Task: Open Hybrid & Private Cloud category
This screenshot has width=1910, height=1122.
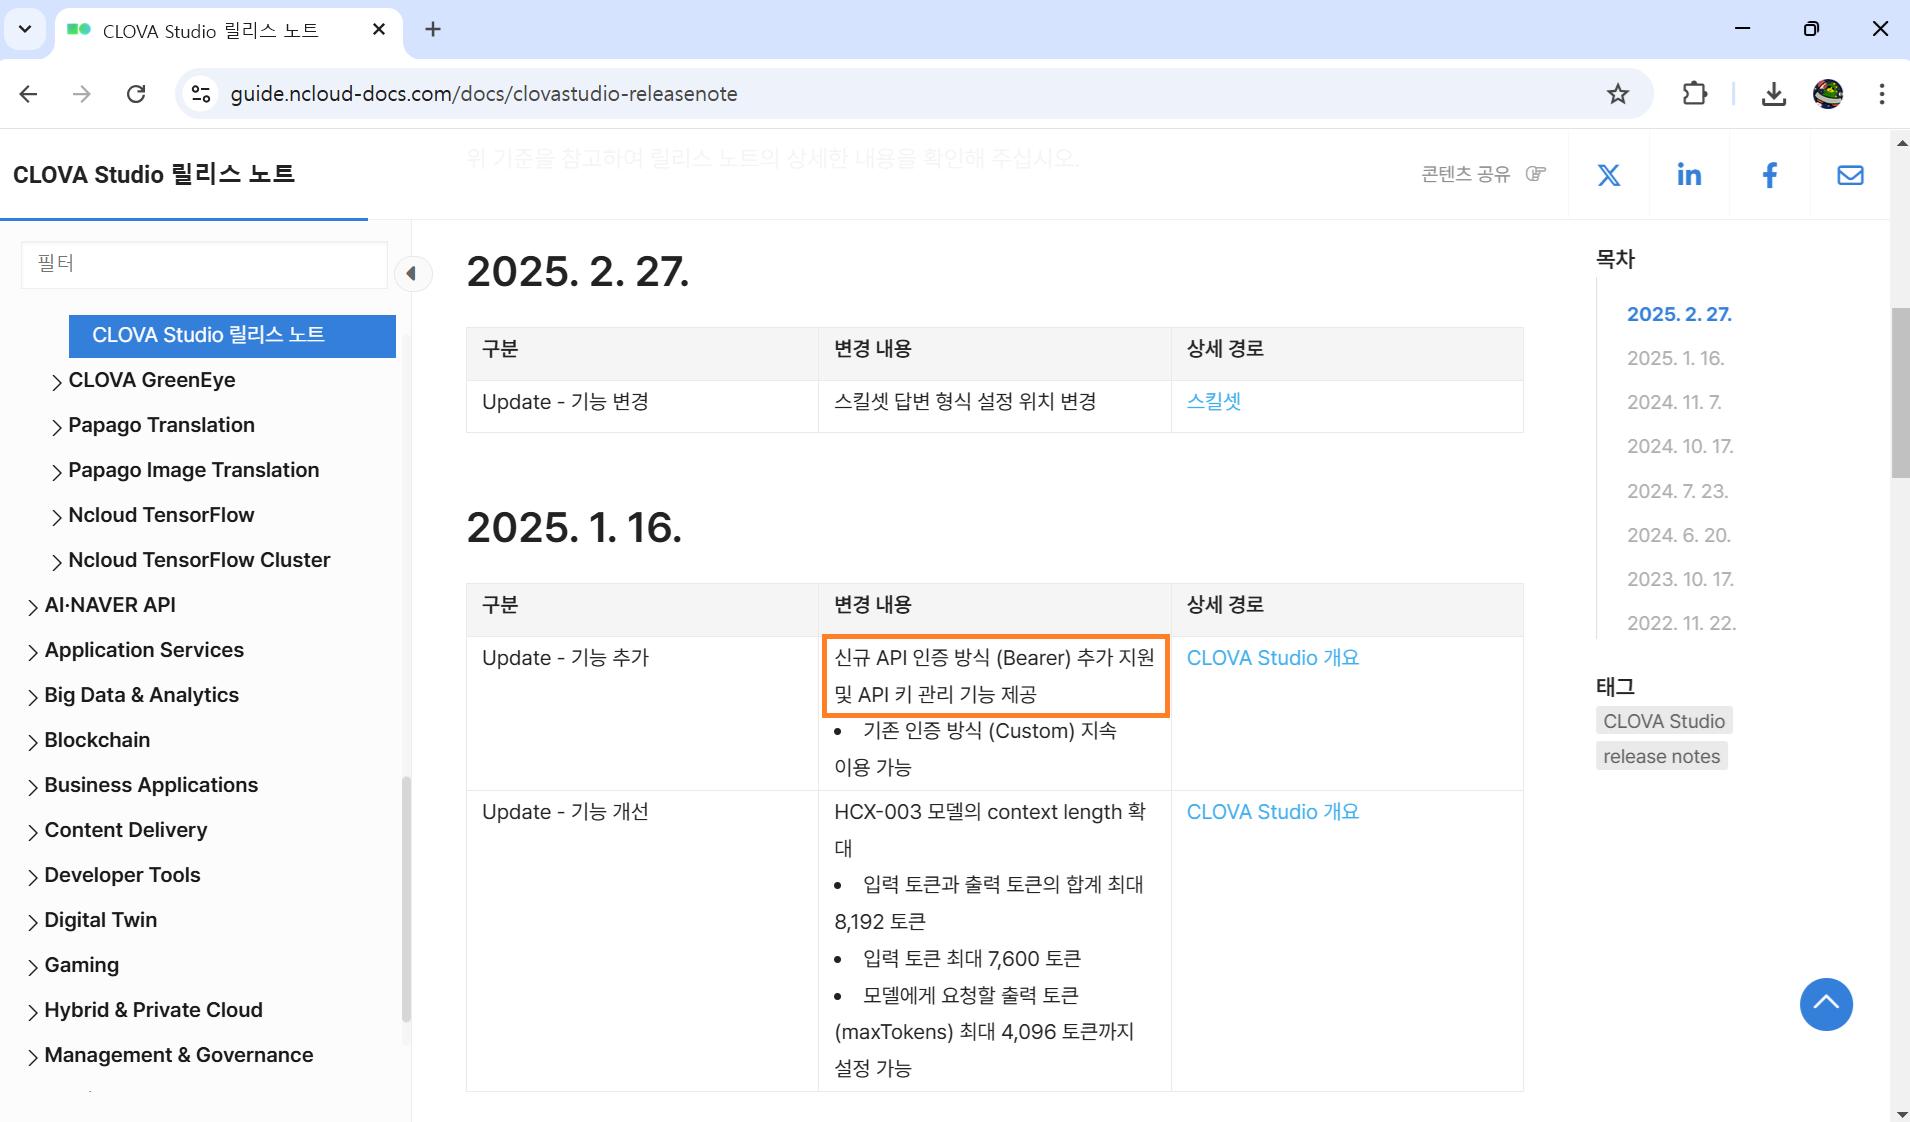Action: (153, 1010)
